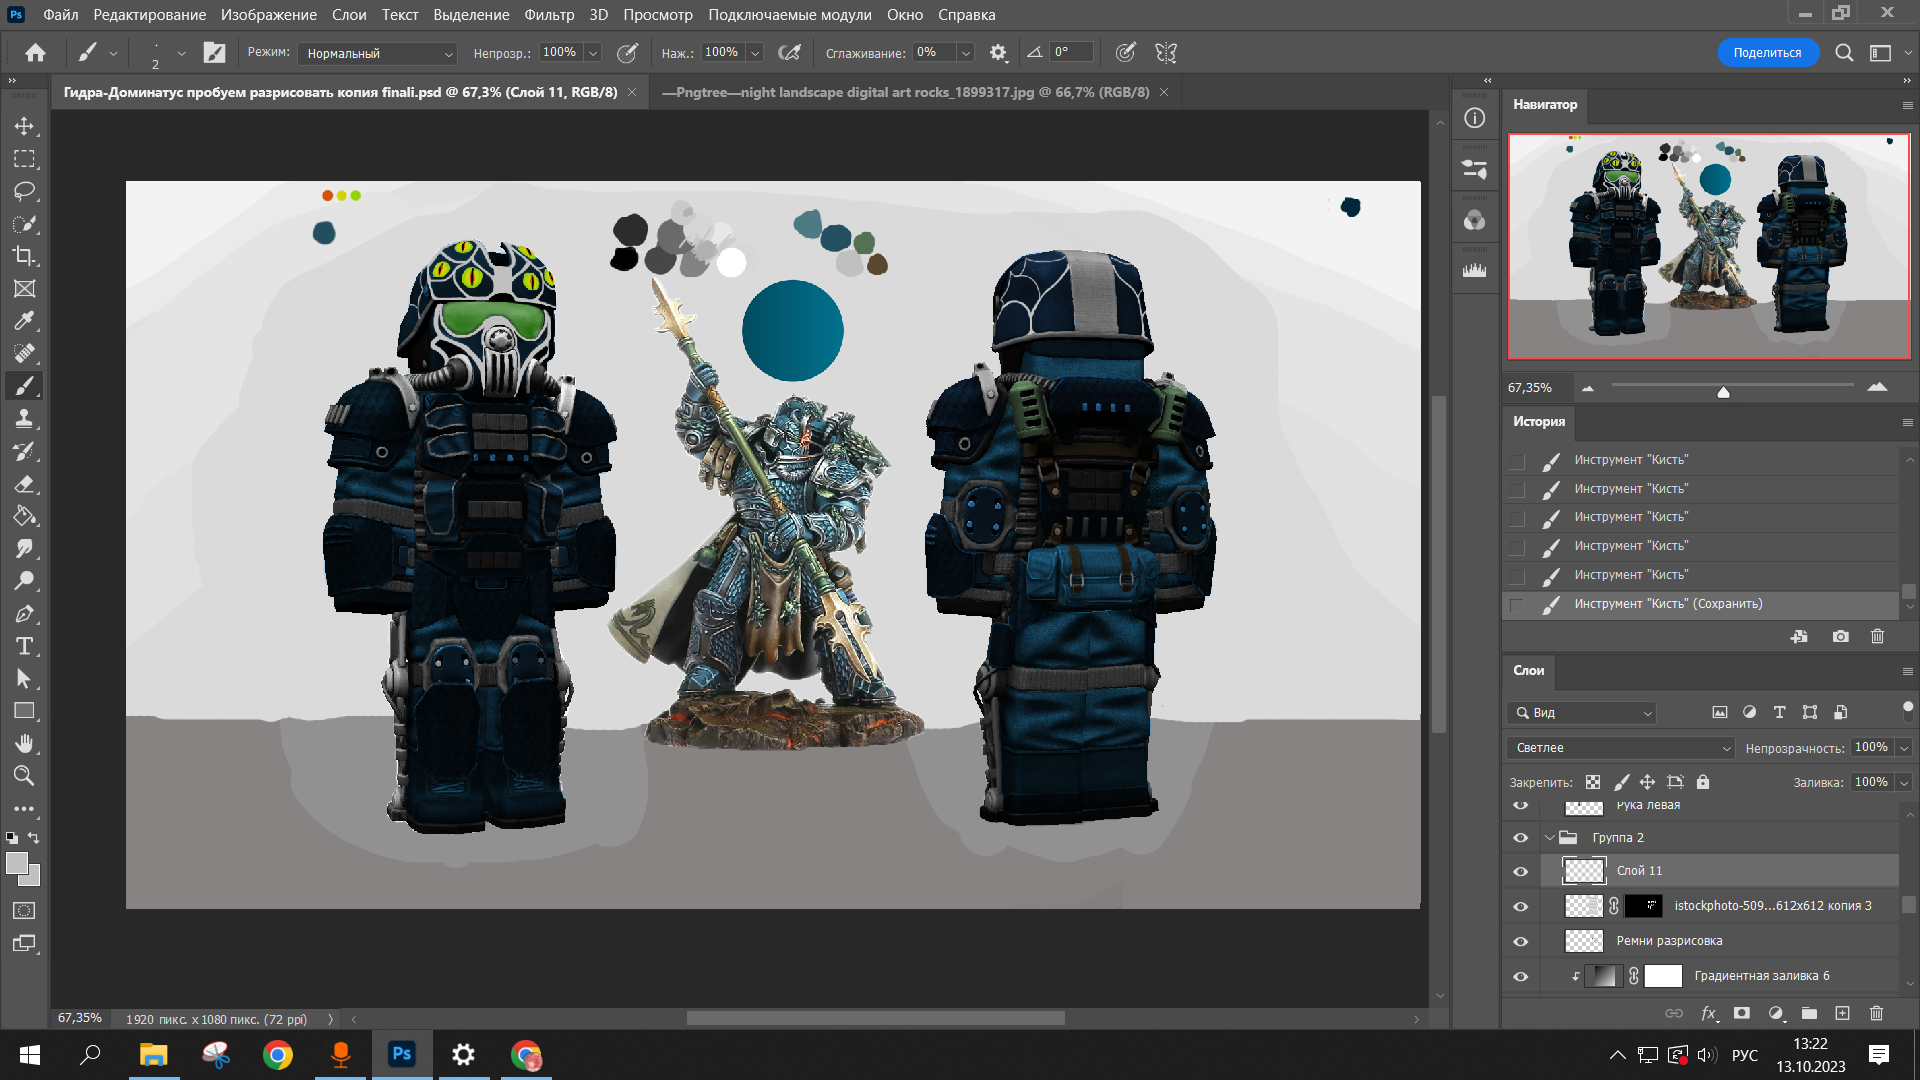Toggle airbrush build-up effects icon
This screenshot has height=1080, width=1920.
click(789, 53)
